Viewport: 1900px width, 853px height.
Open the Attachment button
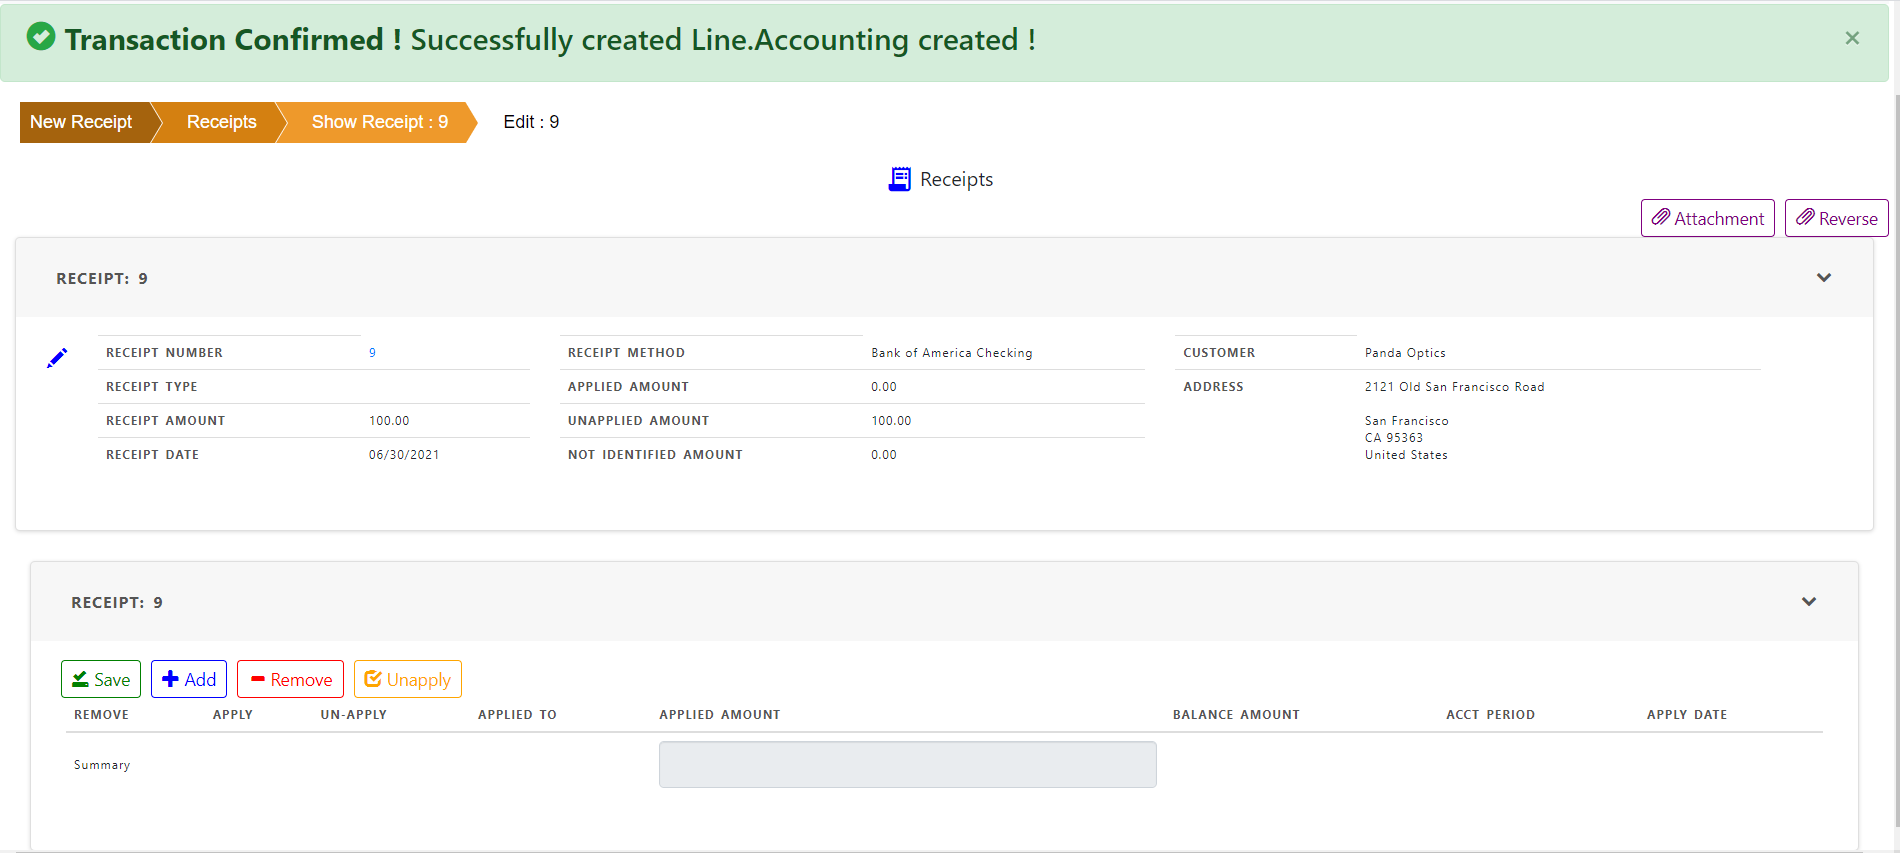click(1707, 218)
